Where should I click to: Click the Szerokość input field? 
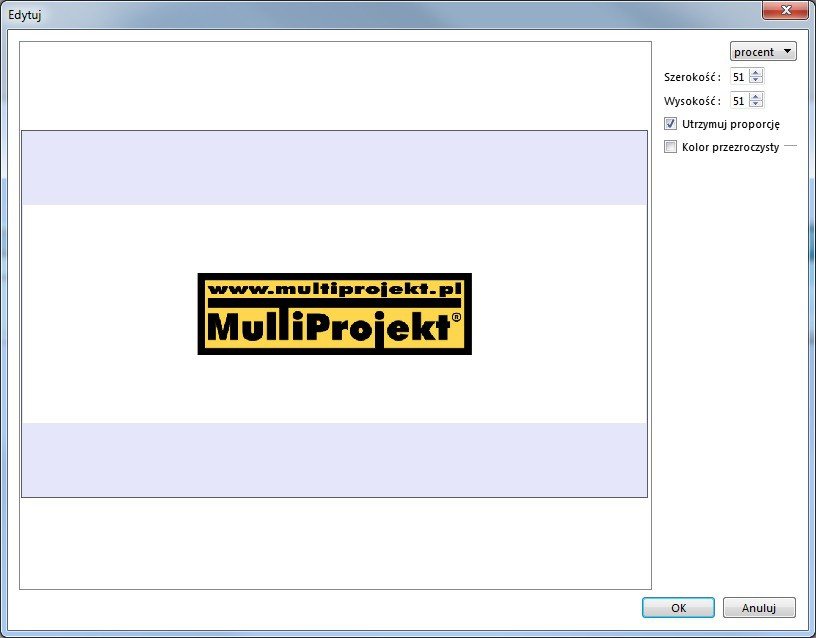pyautogui.click(x=740, y=77)
